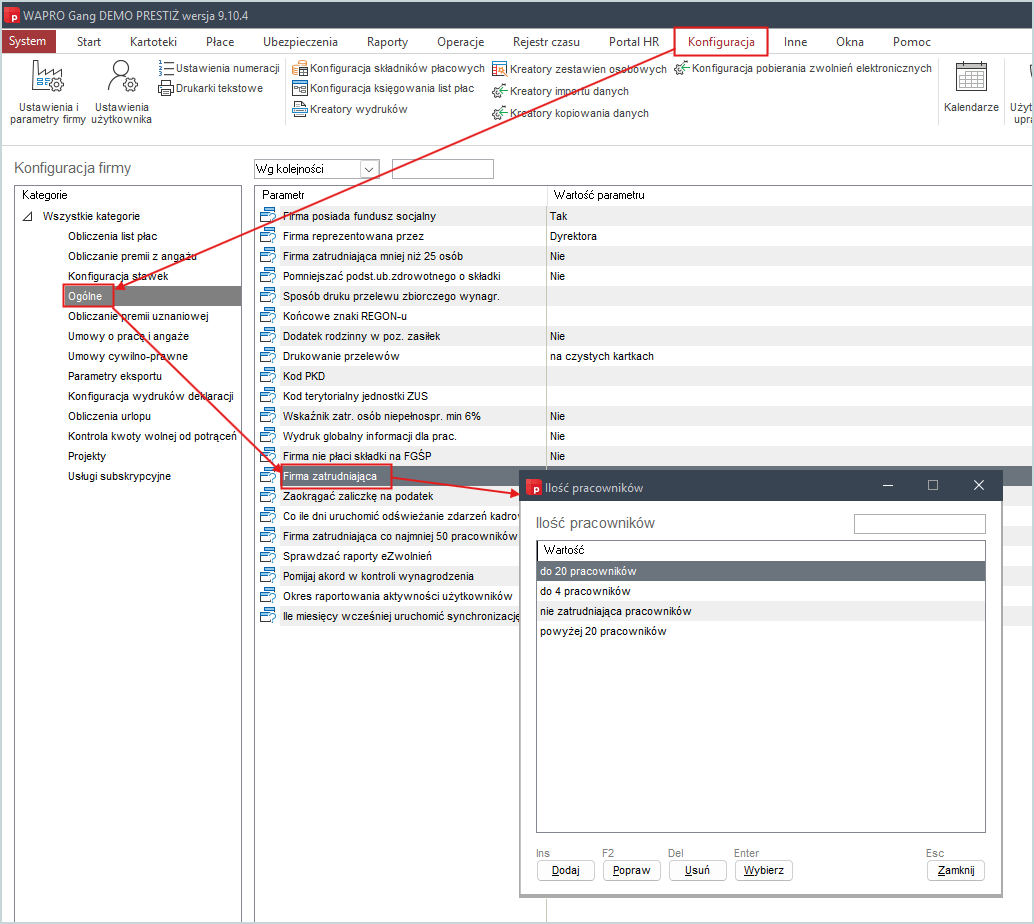Image resolution: width=1034 pixels, height=924 pixels.
Task: Select 'nie zatrudniająca pracowników' value
Action: click(x=761, y=611)
